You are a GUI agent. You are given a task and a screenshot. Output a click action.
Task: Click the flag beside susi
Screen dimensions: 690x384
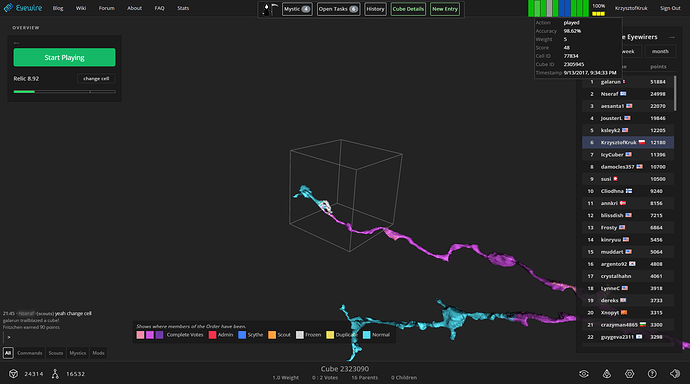pos(616,179)
